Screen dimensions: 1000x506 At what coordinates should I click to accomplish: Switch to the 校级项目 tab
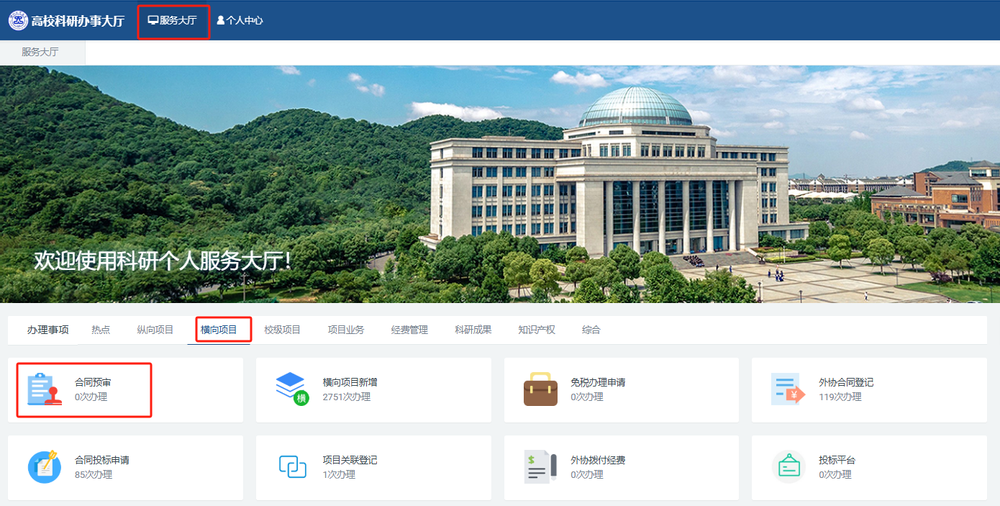283,330
